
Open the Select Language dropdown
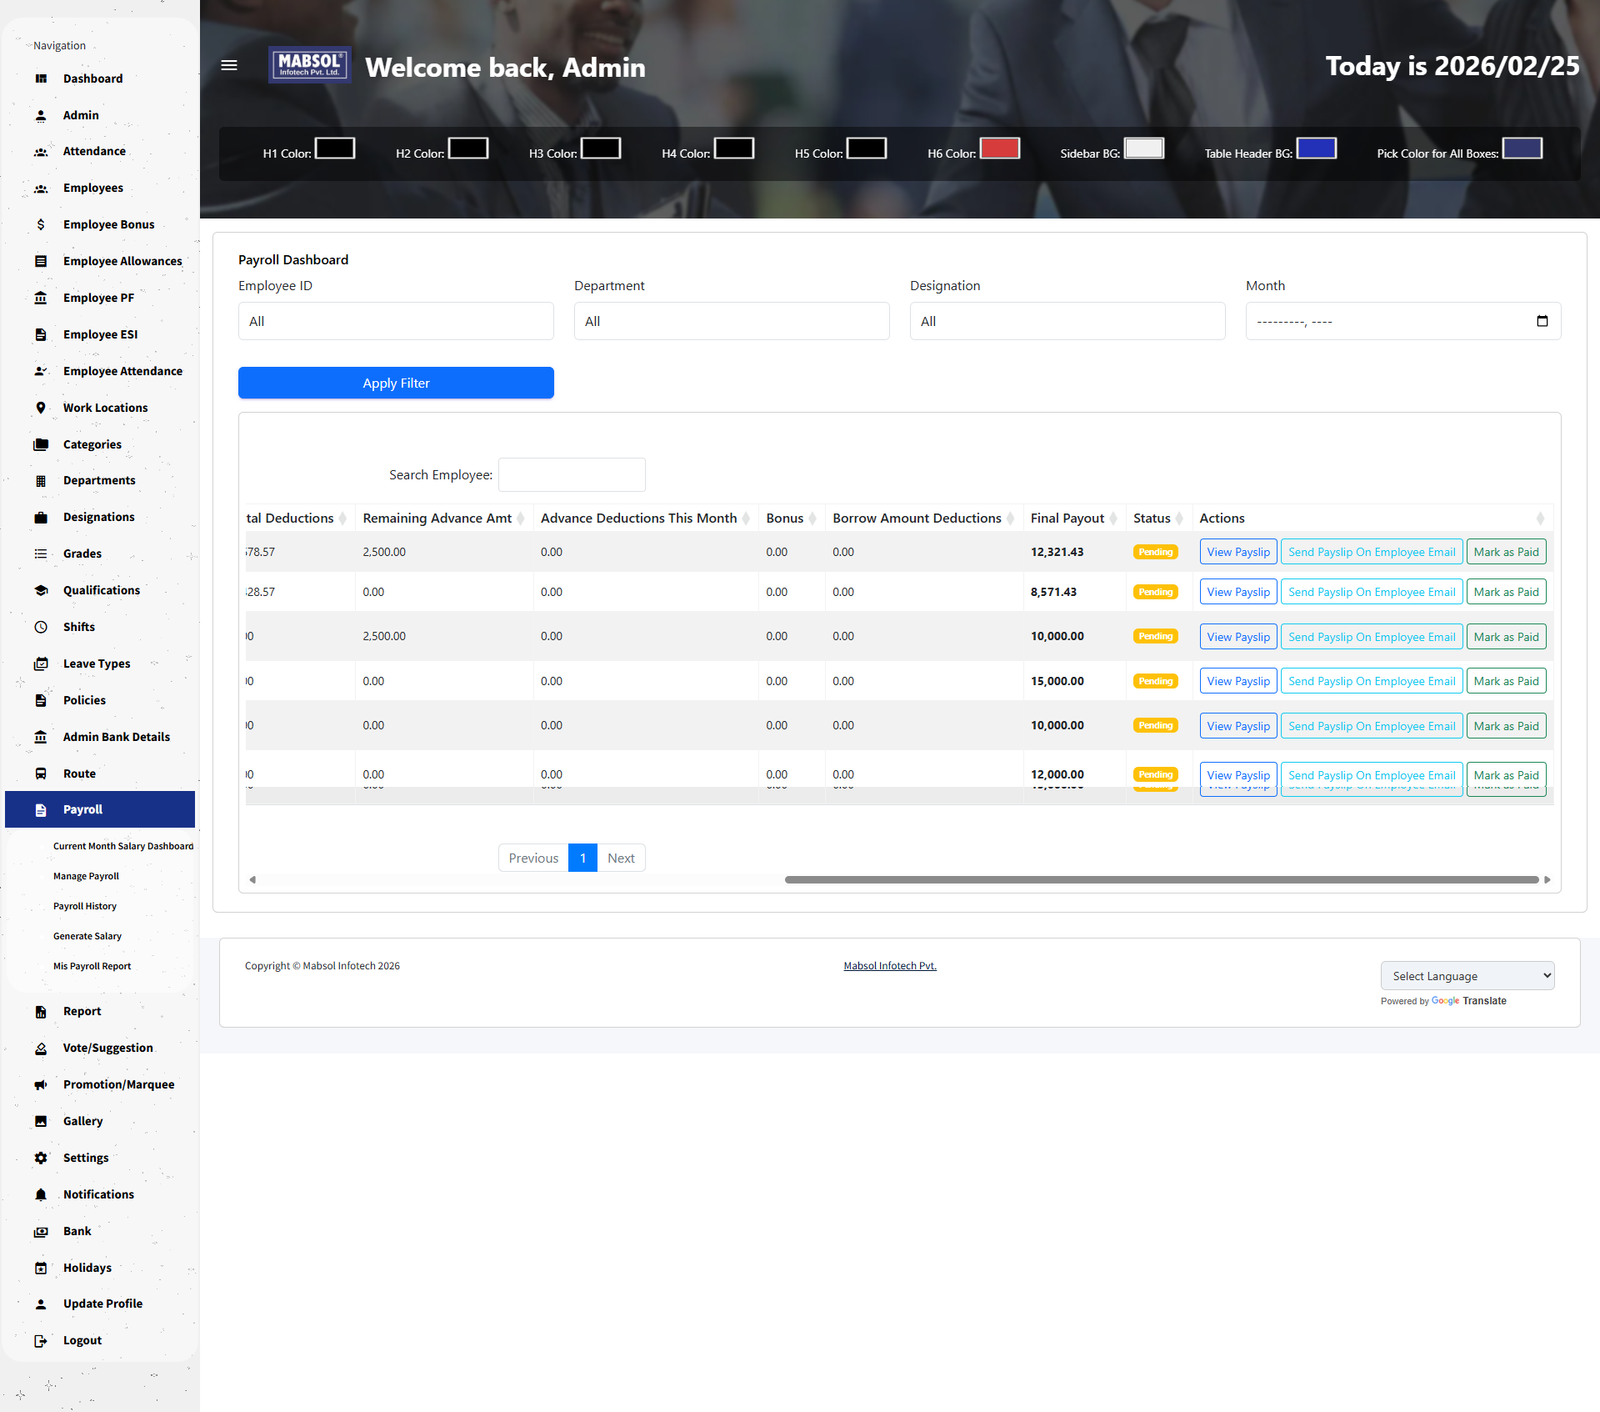pyautogui.click(x=1467, y=976)
